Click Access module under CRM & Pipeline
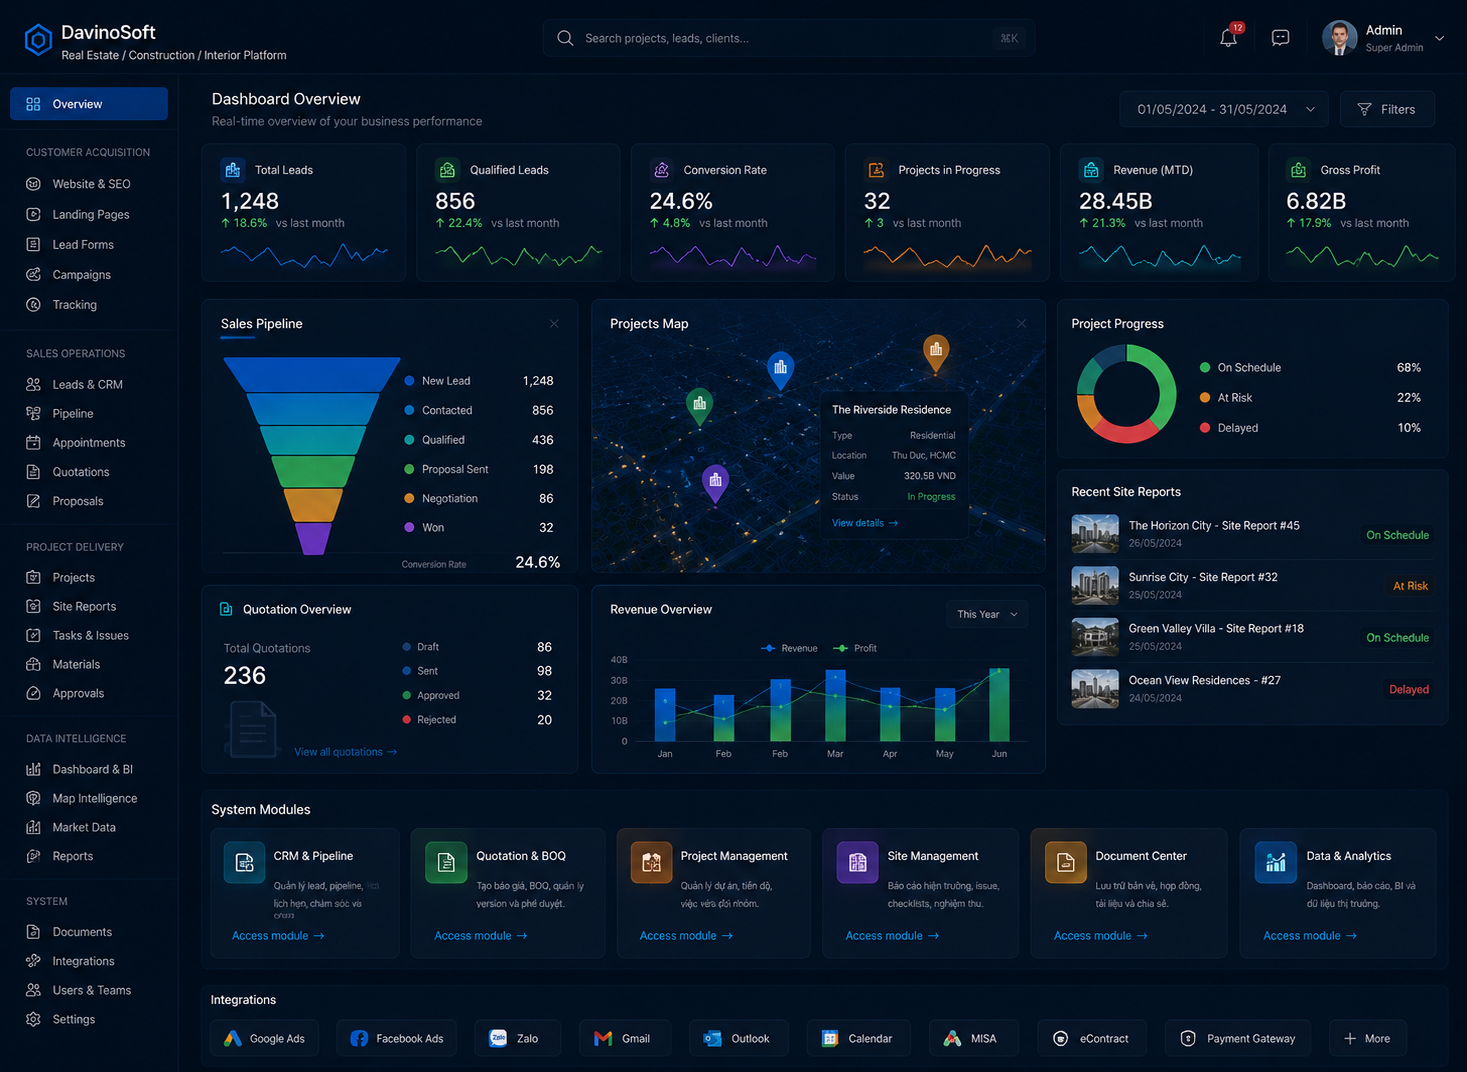The height and width of the screenshot is (1072, 1467). tap(278, 936)
